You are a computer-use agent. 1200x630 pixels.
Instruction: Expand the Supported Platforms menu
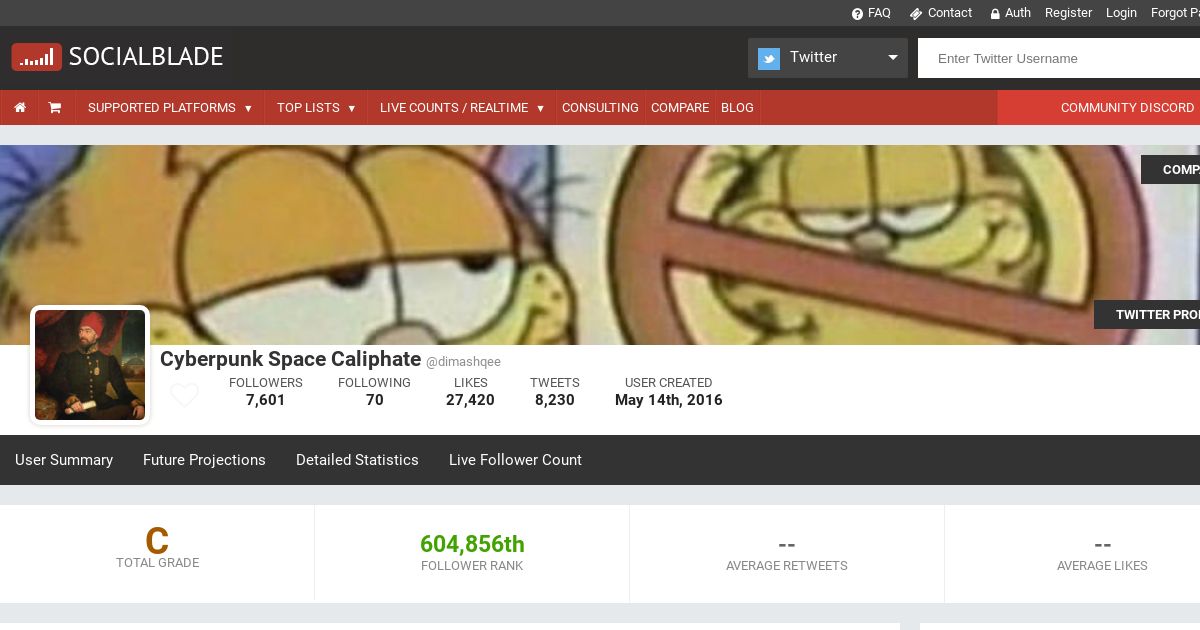pyautogui.click(x=170, y=107)
